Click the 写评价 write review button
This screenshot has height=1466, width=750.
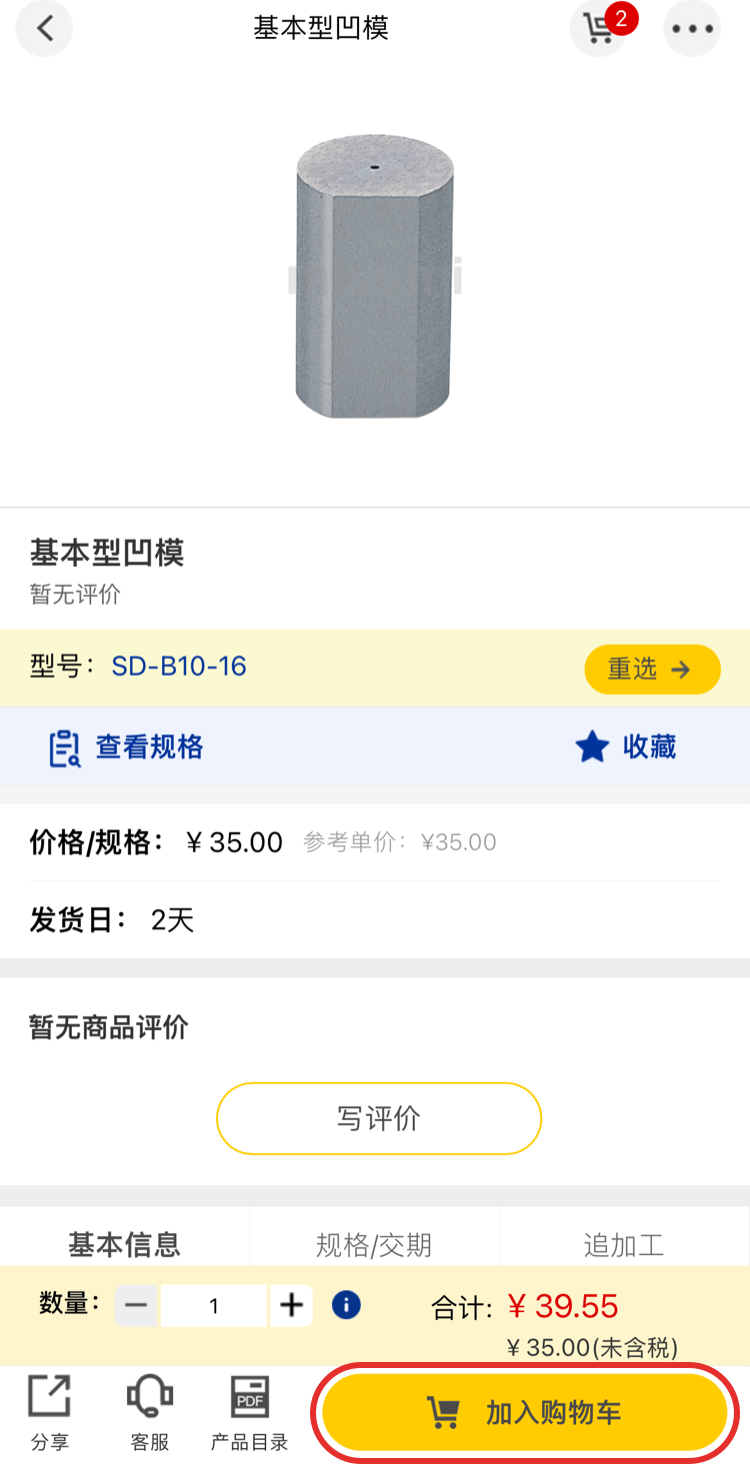378,1118
